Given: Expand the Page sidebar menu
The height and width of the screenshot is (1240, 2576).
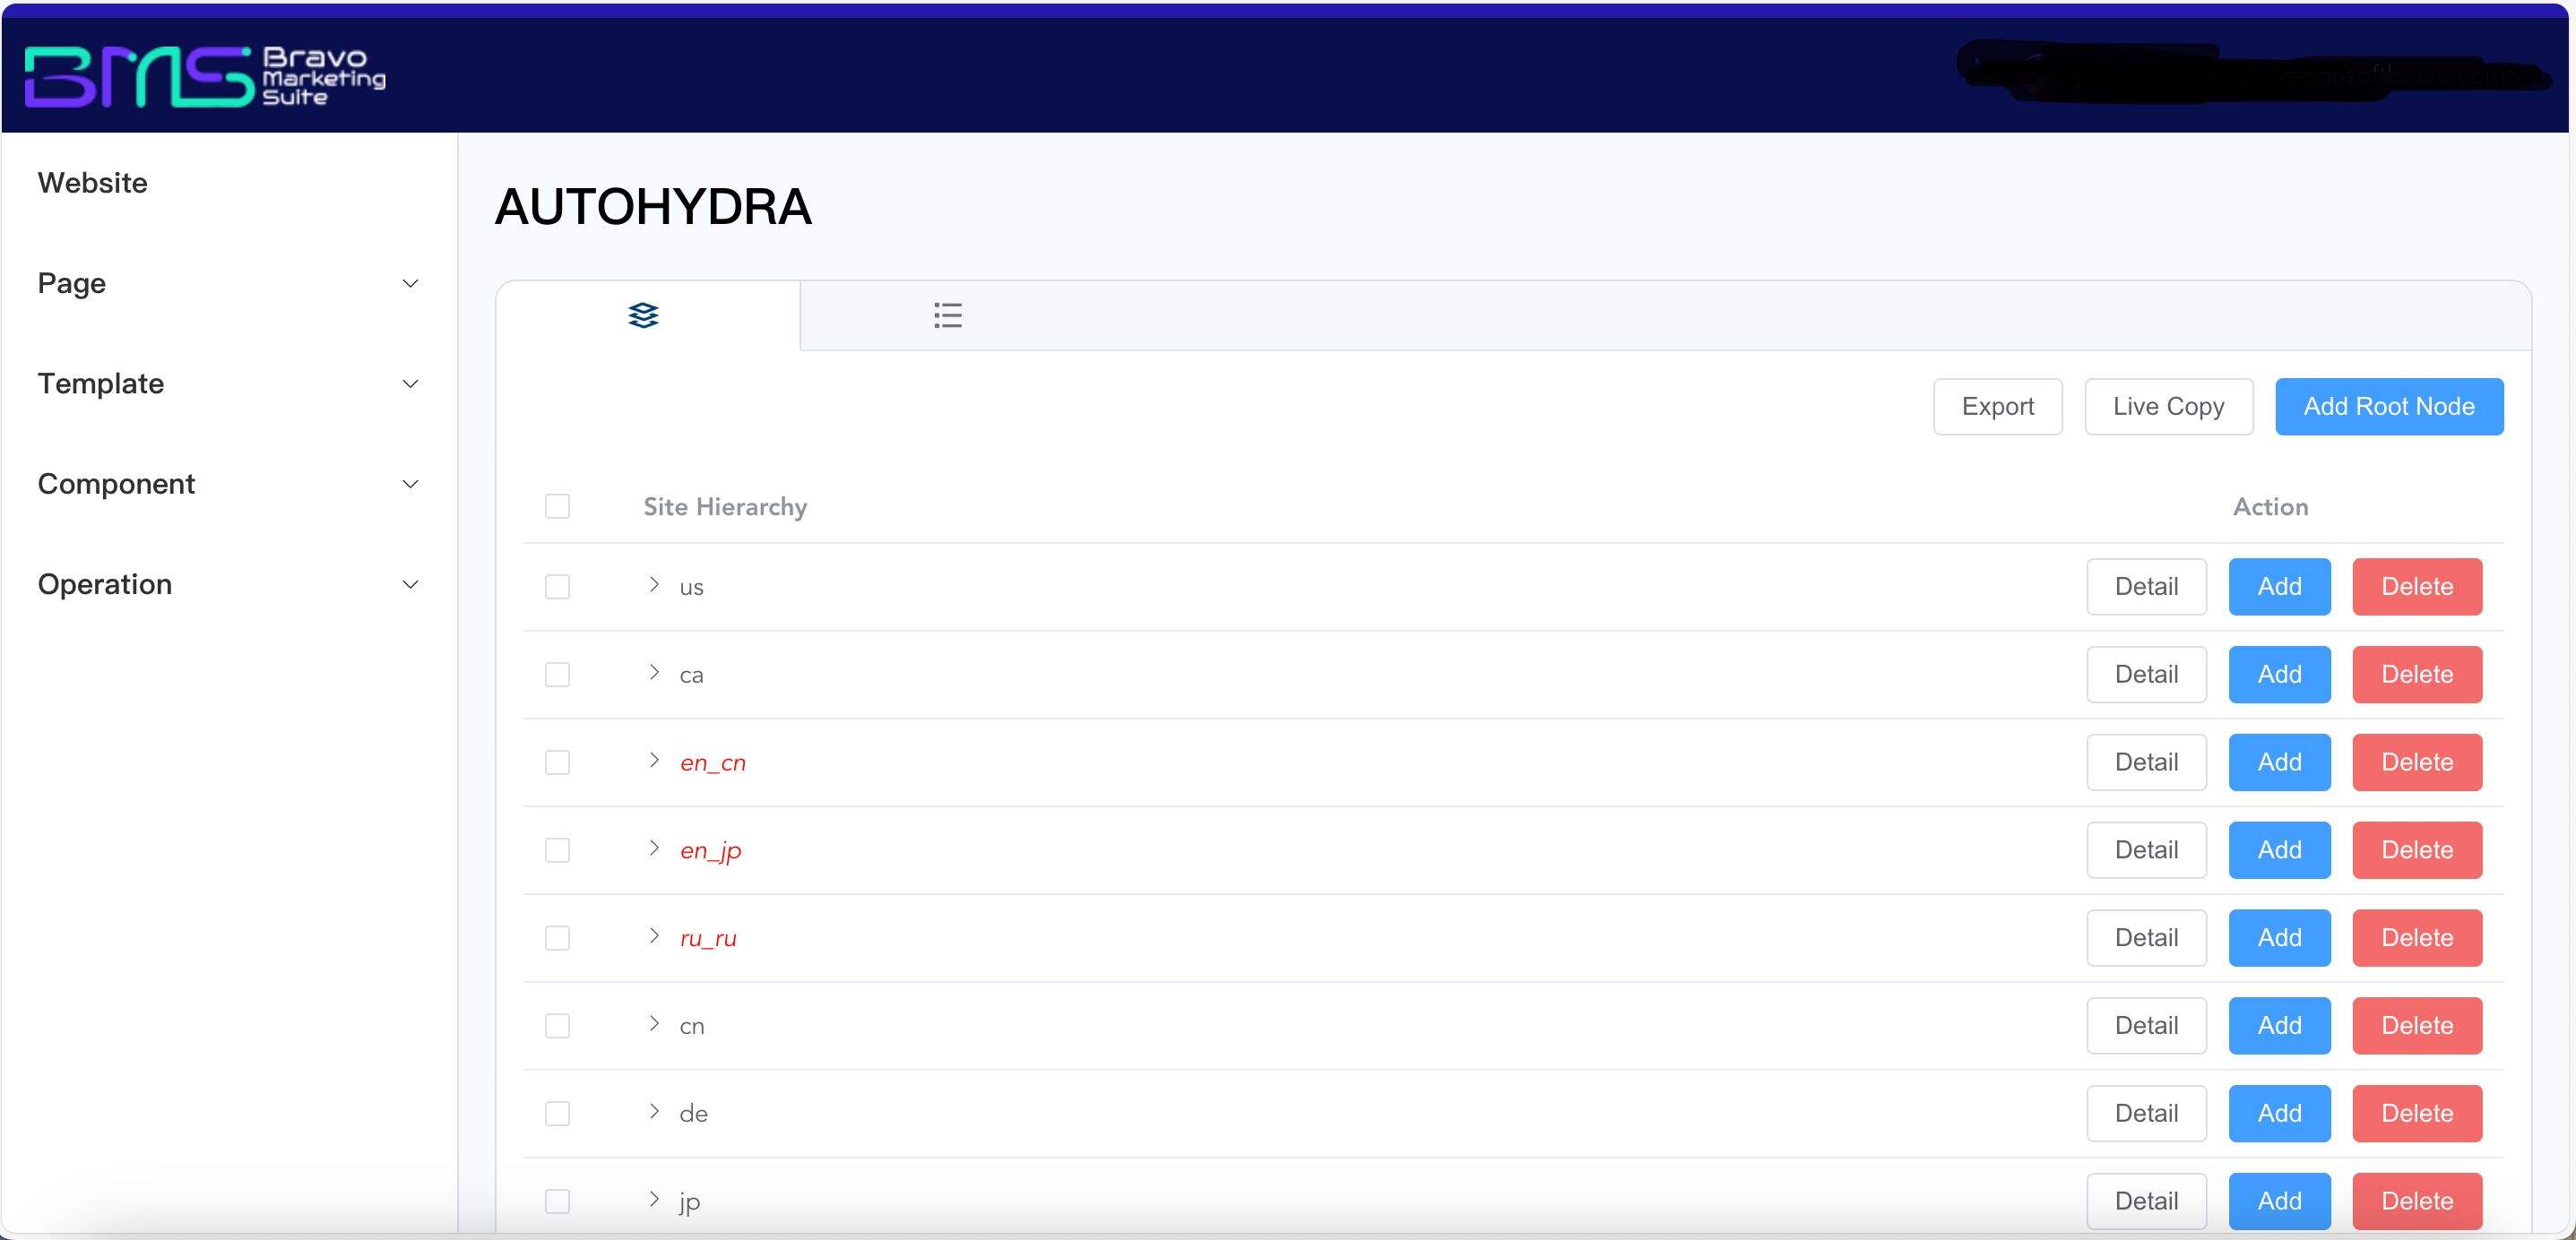Looking at the screenshot, I should tap(228, 283).
